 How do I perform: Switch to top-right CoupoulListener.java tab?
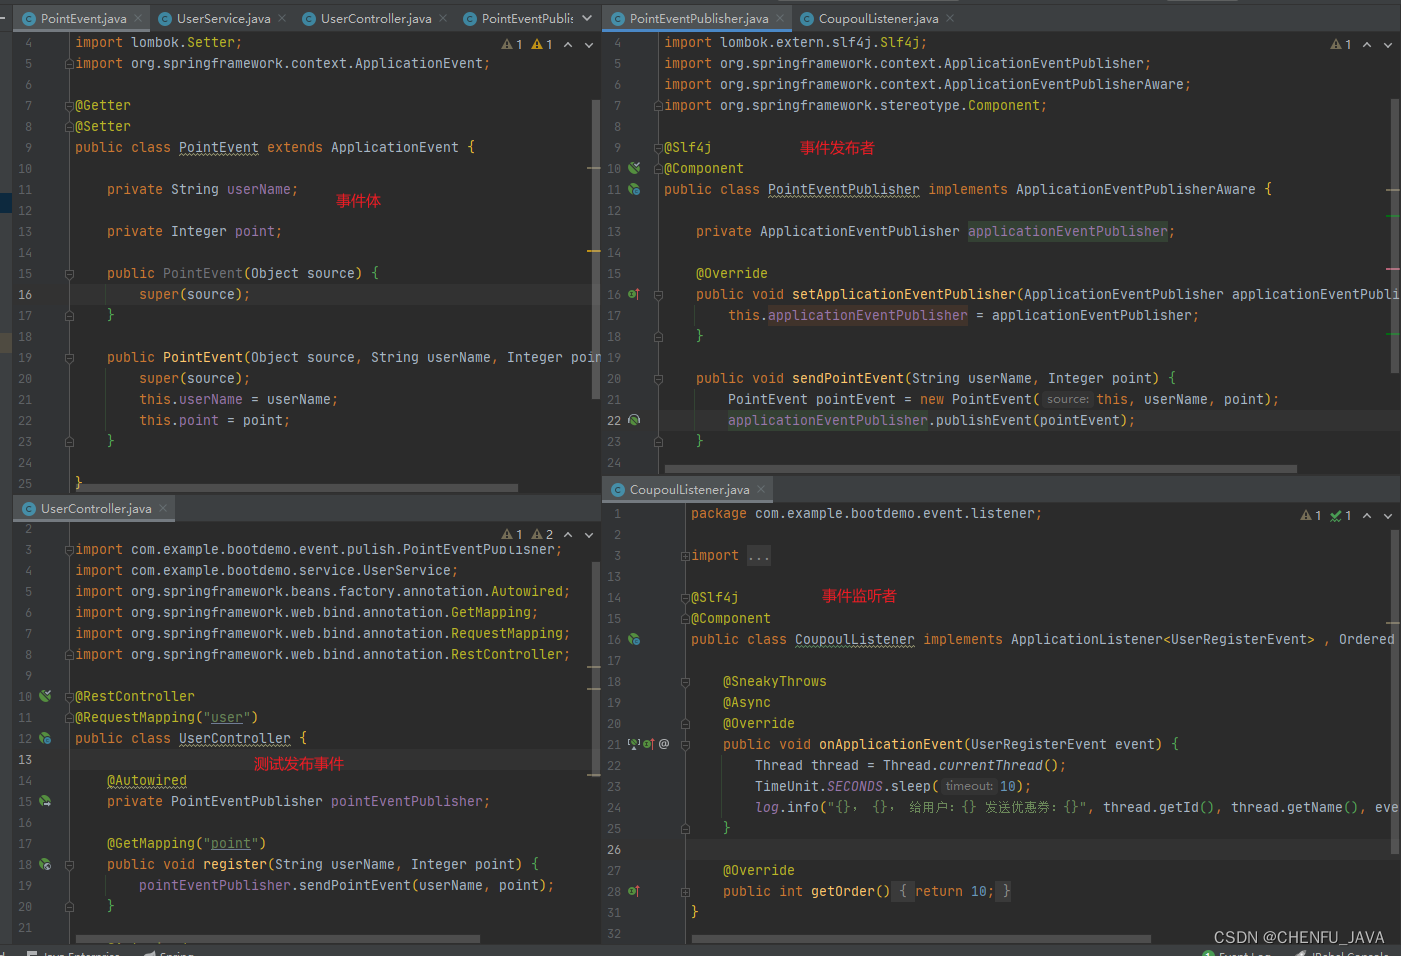[878, 18]
